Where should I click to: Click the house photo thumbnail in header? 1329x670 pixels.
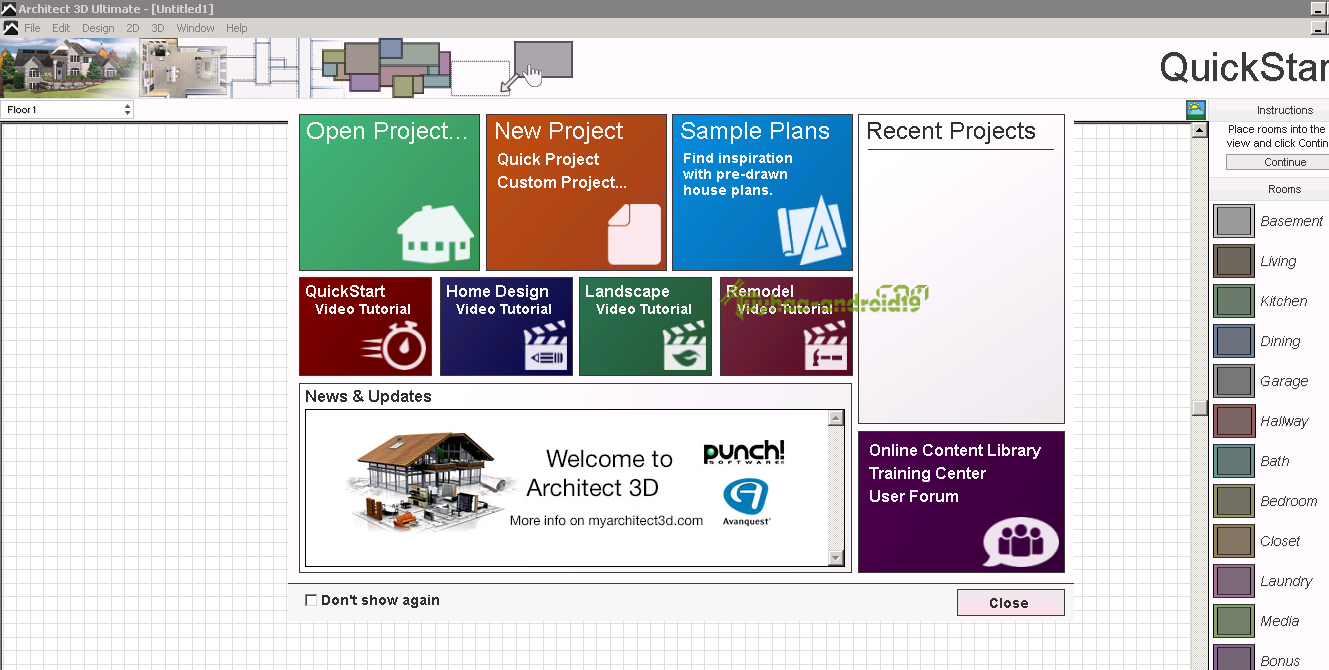pyautogui.click(x=67, y=68)
